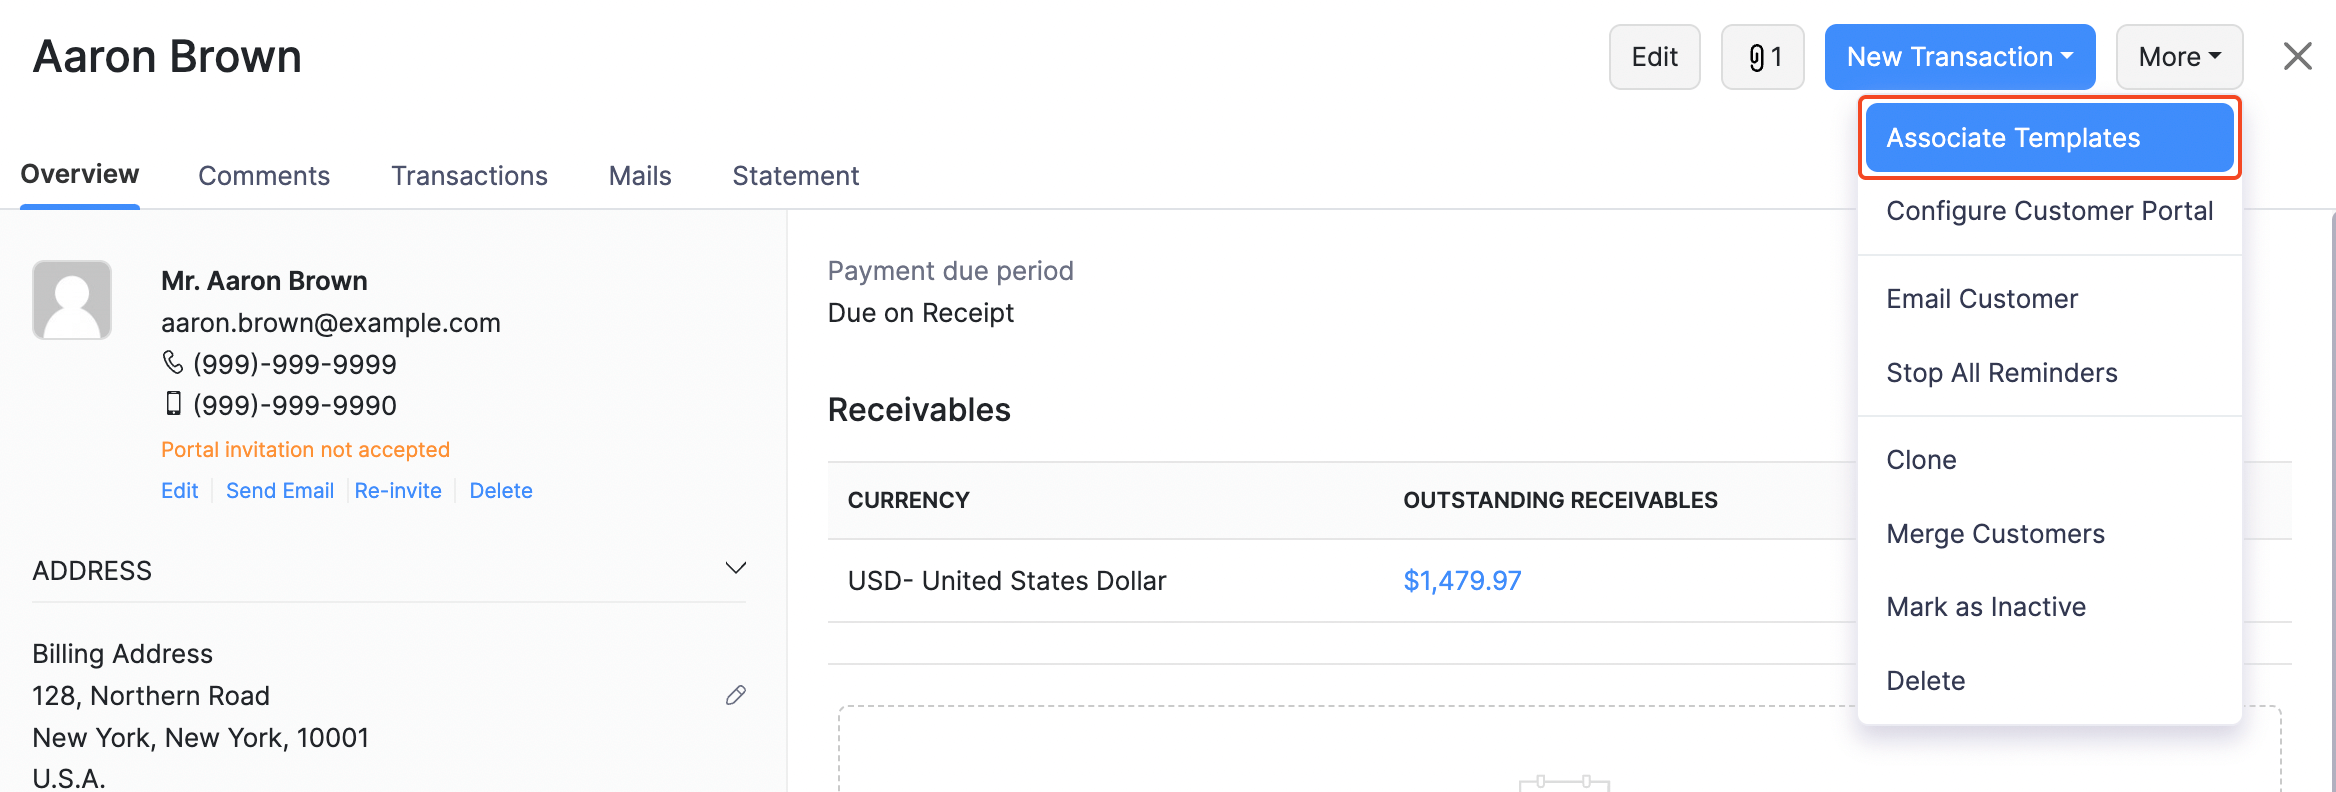Screen dimensions: 2336x792
Task: Choose Configure Customer Portal option
Action: pos(2049,211)
